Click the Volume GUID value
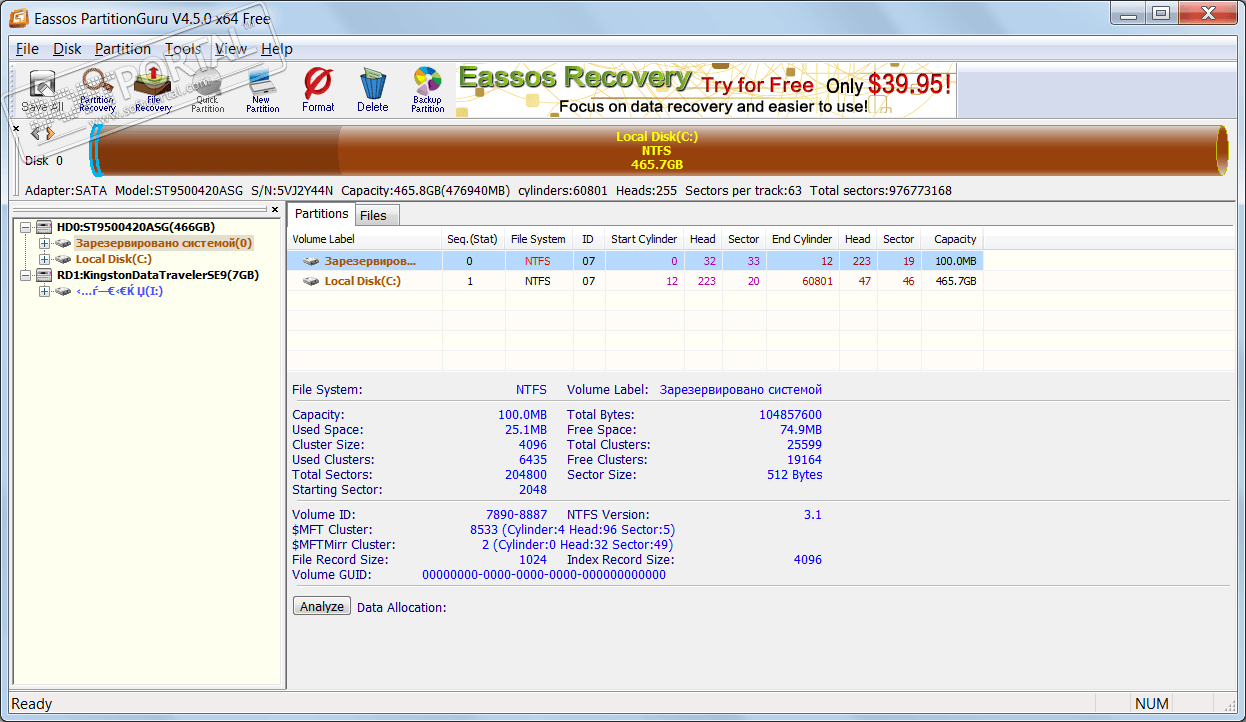1246x722 pixels. [x=544, y=575]
